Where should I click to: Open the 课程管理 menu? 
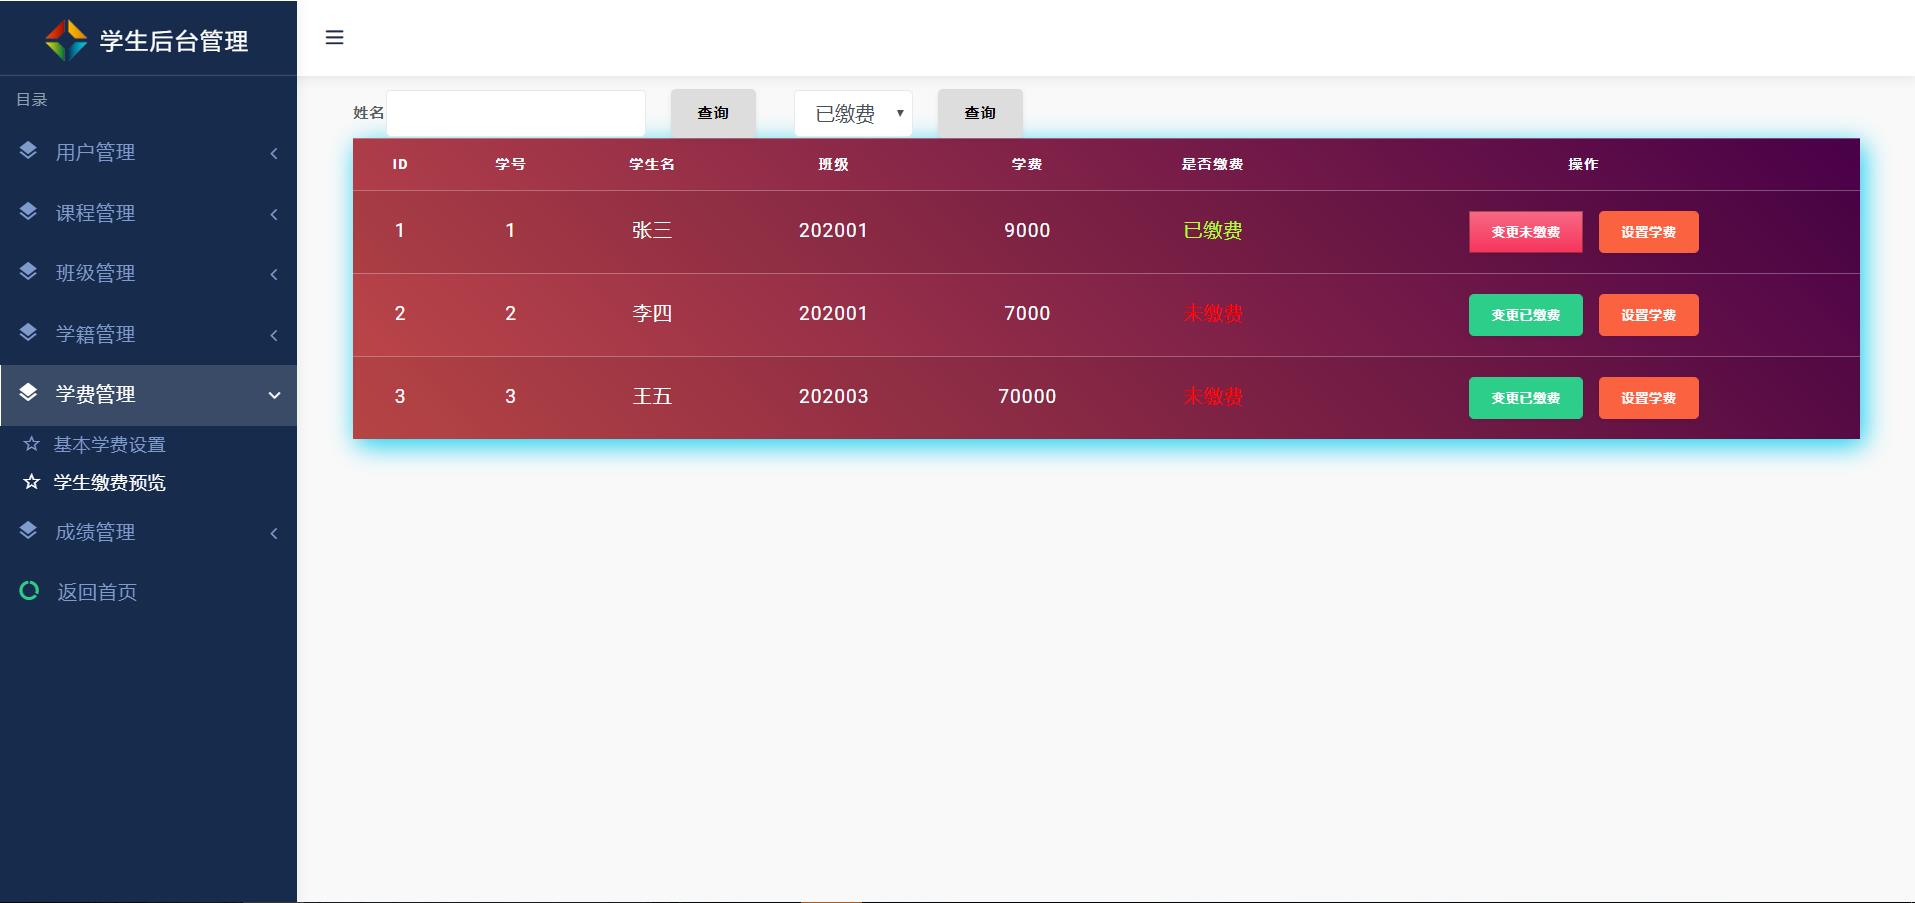148,213
